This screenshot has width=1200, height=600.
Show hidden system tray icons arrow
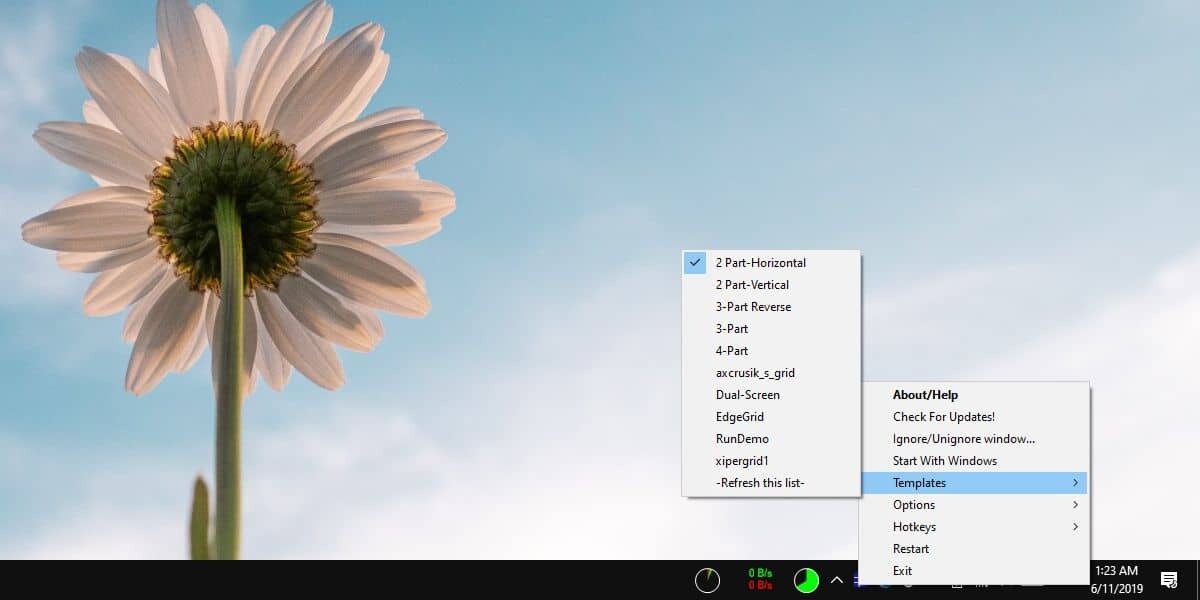[x=837, y=580]
